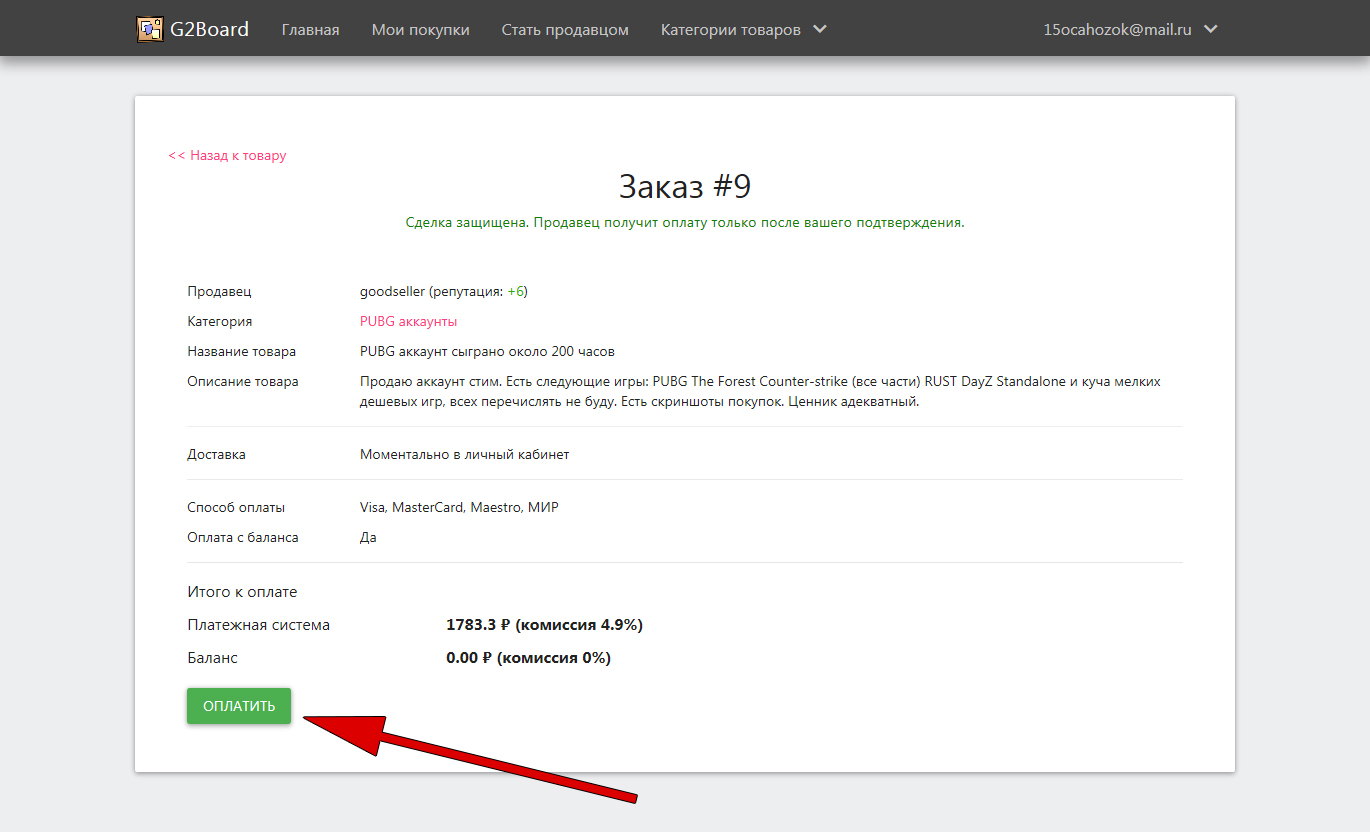Click product title 'PUBG аккаунт сыграно около 200 часов'
The width and height of the screenshot is (1370, 832).
tap(487, 351)
